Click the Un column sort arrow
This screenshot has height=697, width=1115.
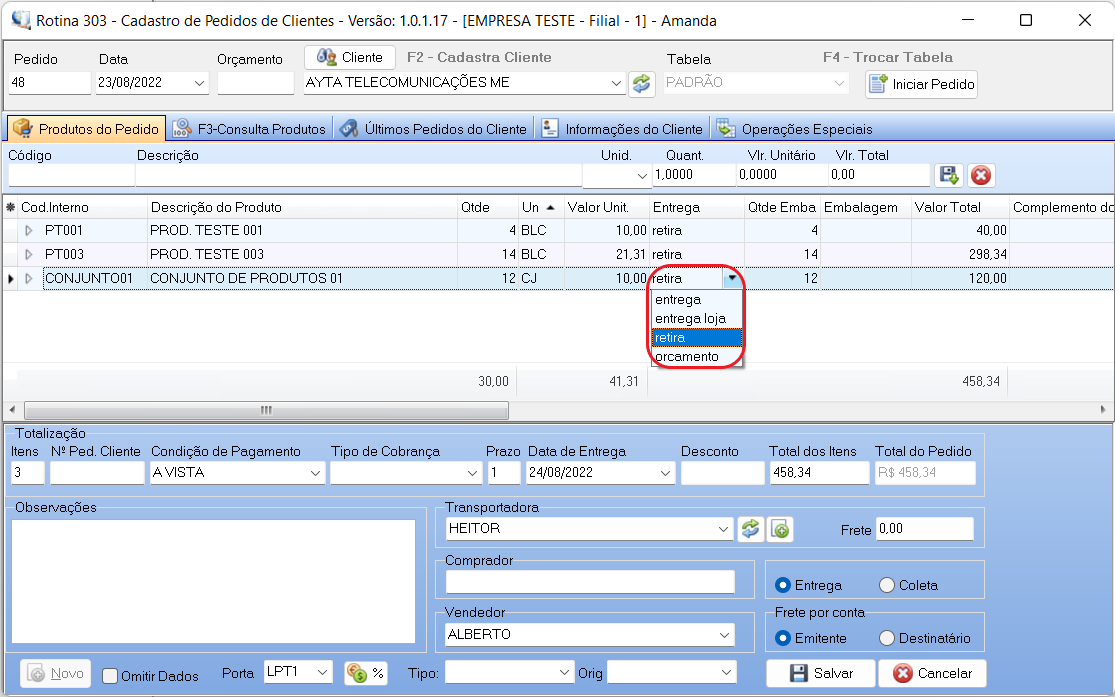point(550,208)
